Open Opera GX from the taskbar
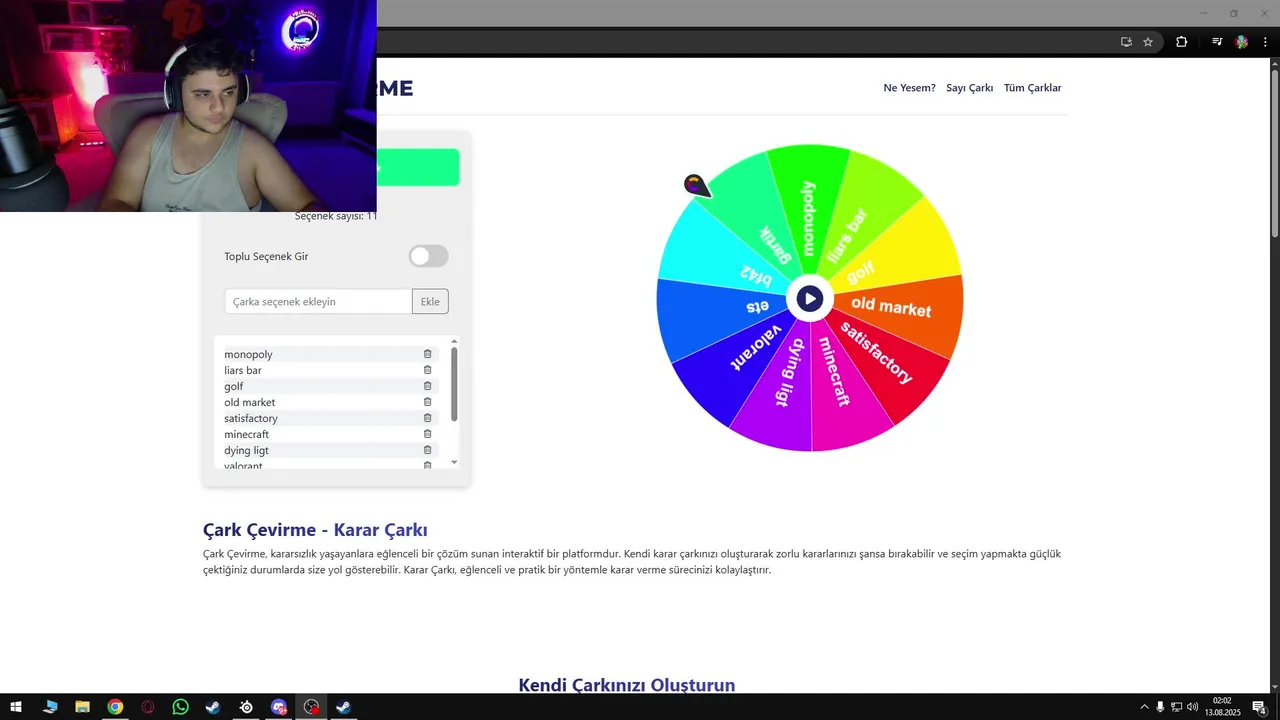Image resolution: width=1280 pixels, height=720 pixels. pyautogui.click(x=148, y=707)
